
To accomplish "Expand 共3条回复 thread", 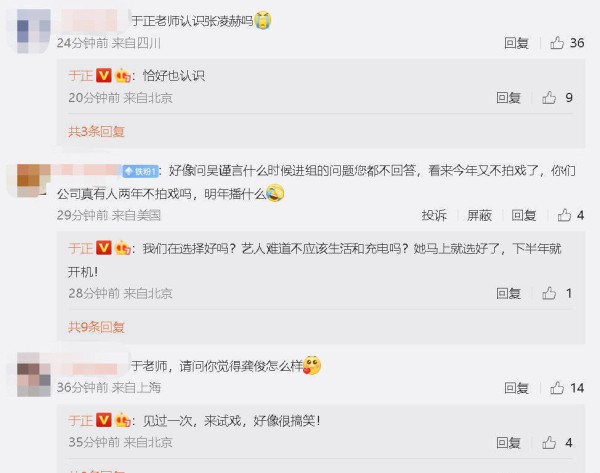I will click(96, 132).
